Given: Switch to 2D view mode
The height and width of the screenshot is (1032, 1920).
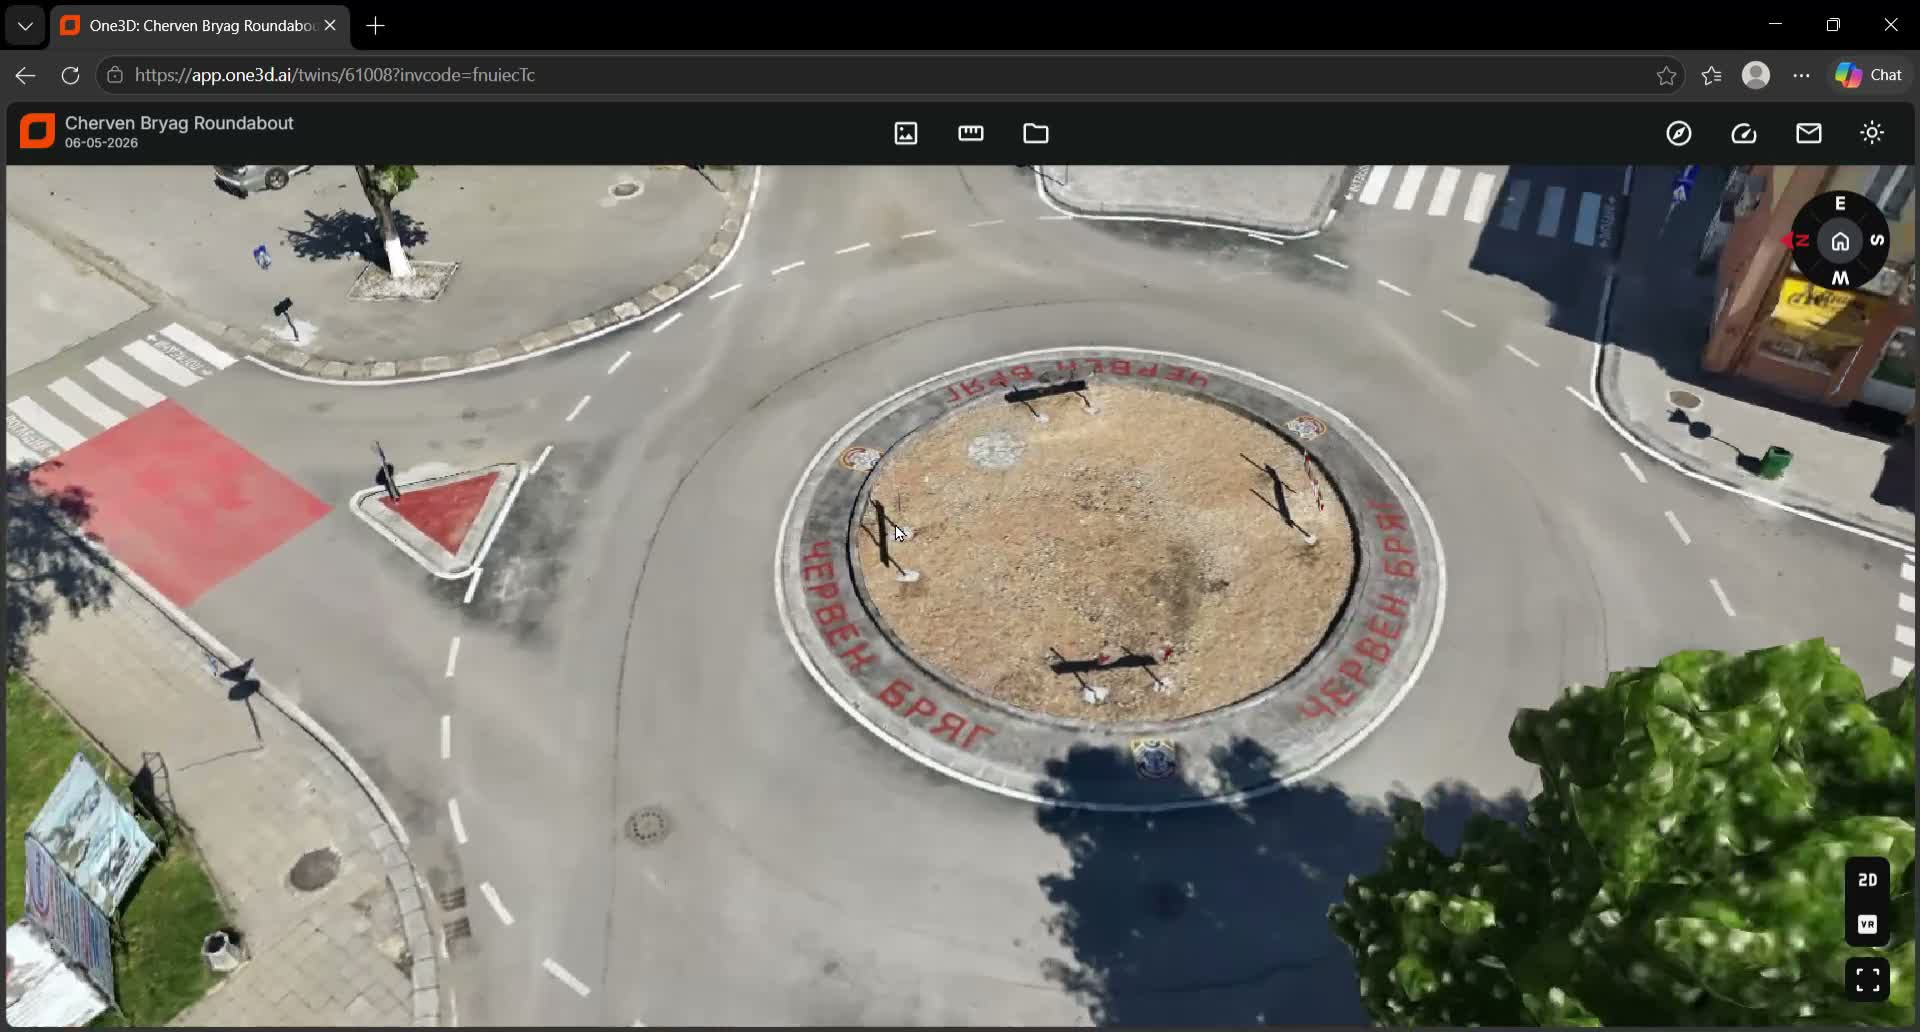Looking at the screenshot, I should [1867, 880].
